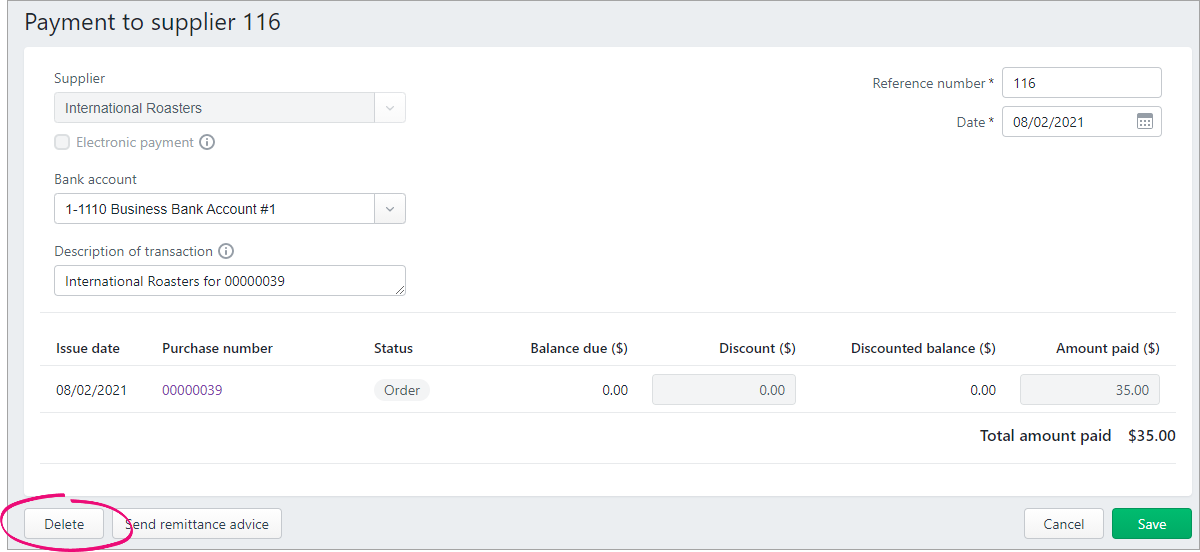Select the Business Bank Account #1 combo box

(x=230, y=209)
